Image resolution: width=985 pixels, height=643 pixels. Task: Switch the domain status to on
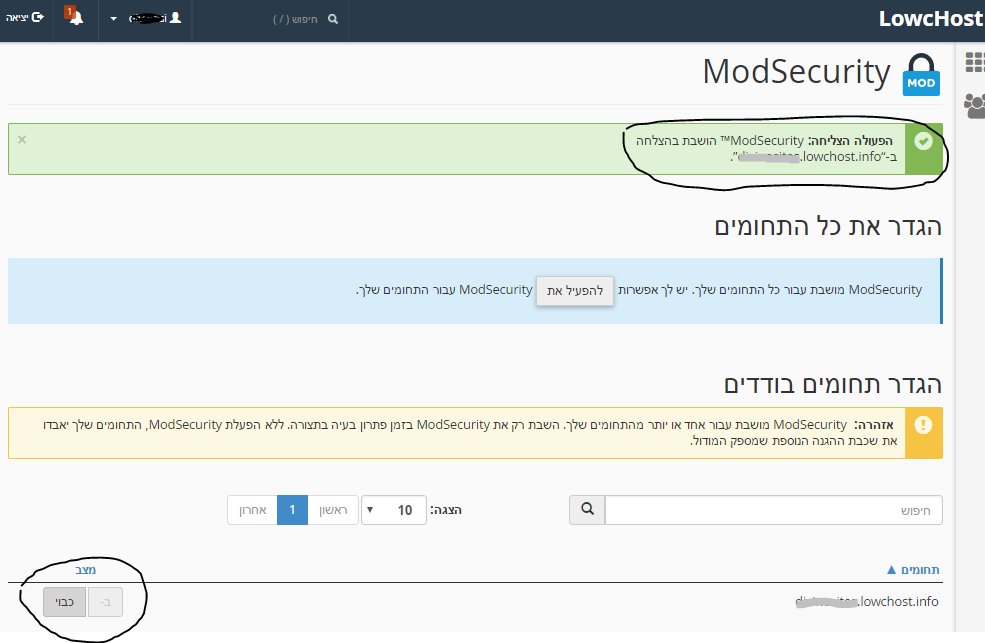(104, 601)
